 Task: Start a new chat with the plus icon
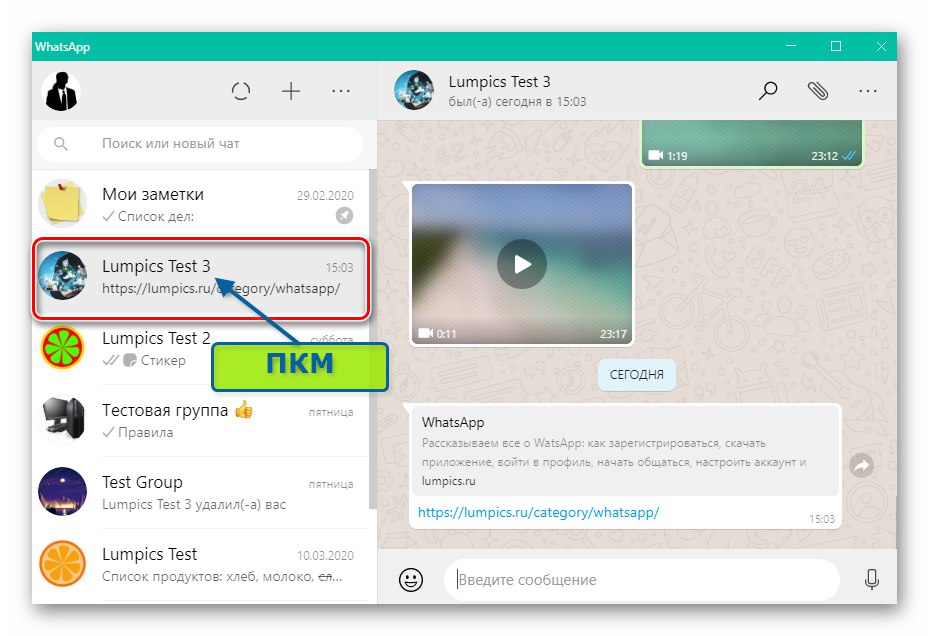[291, 91]
